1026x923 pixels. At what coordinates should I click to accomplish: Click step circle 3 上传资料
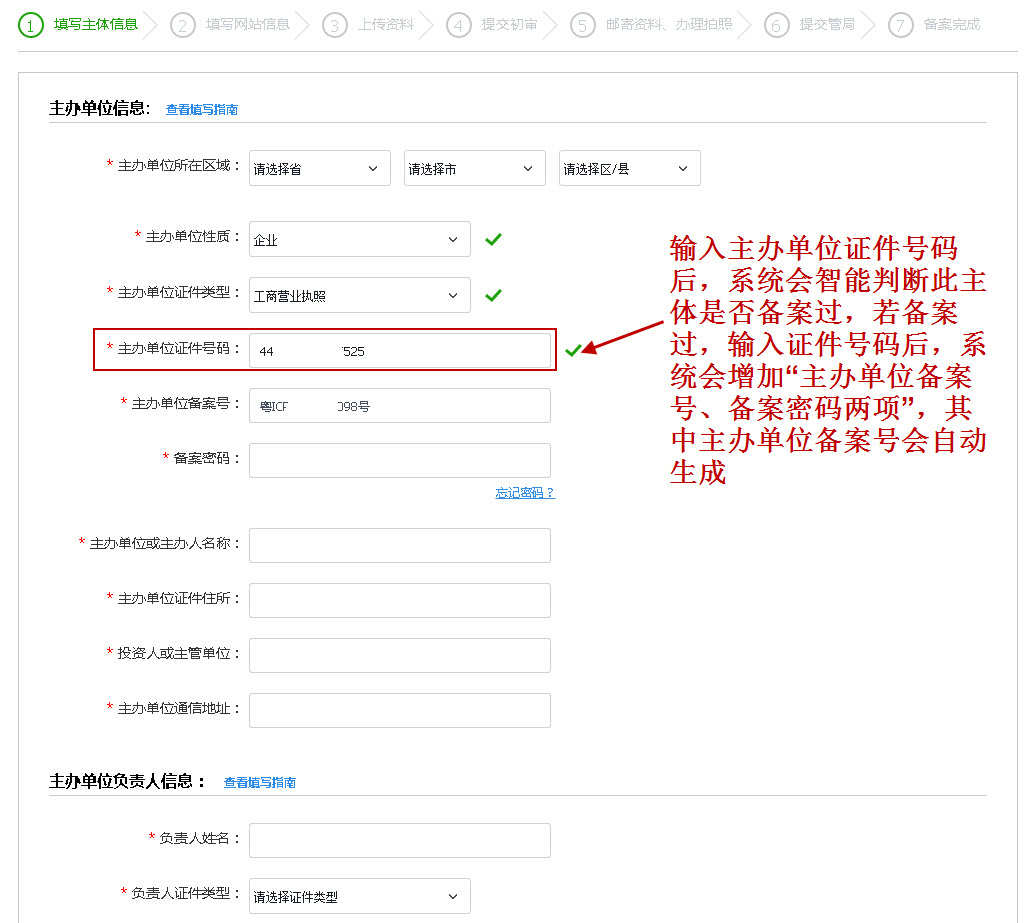(333, 24)
